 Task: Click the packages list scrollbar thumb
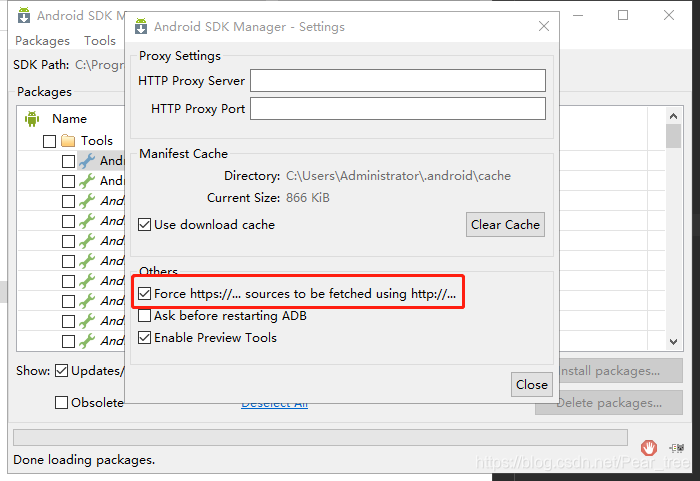(674, 136)
